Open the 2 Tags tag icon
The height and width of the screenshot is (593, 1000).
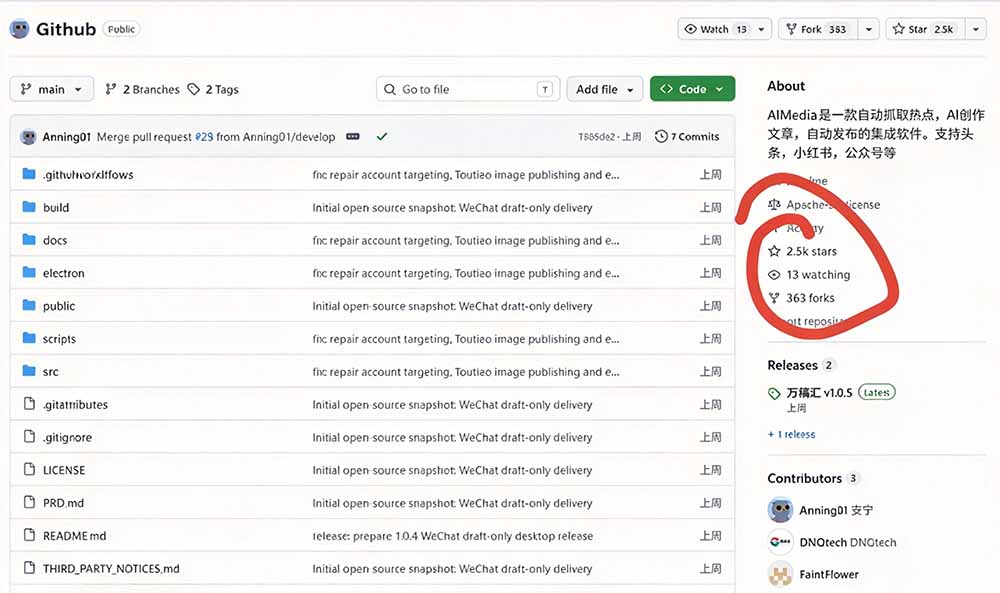tap(194, 89)
